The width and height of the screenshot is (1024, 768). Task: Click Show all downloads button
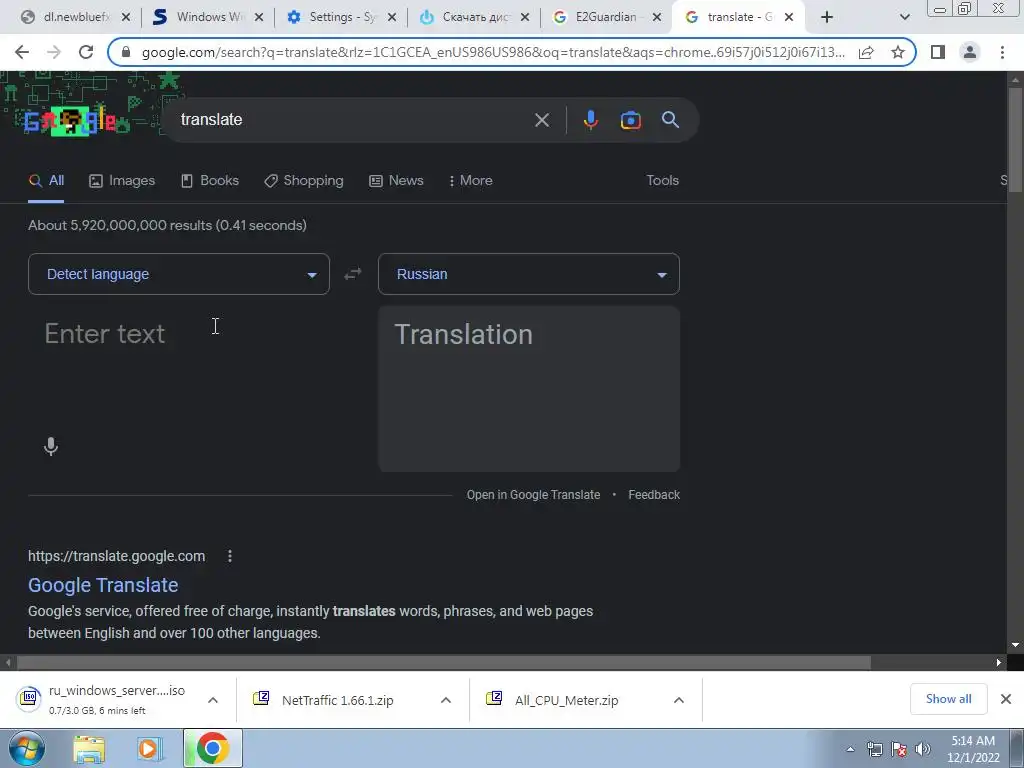coord(948,699)
